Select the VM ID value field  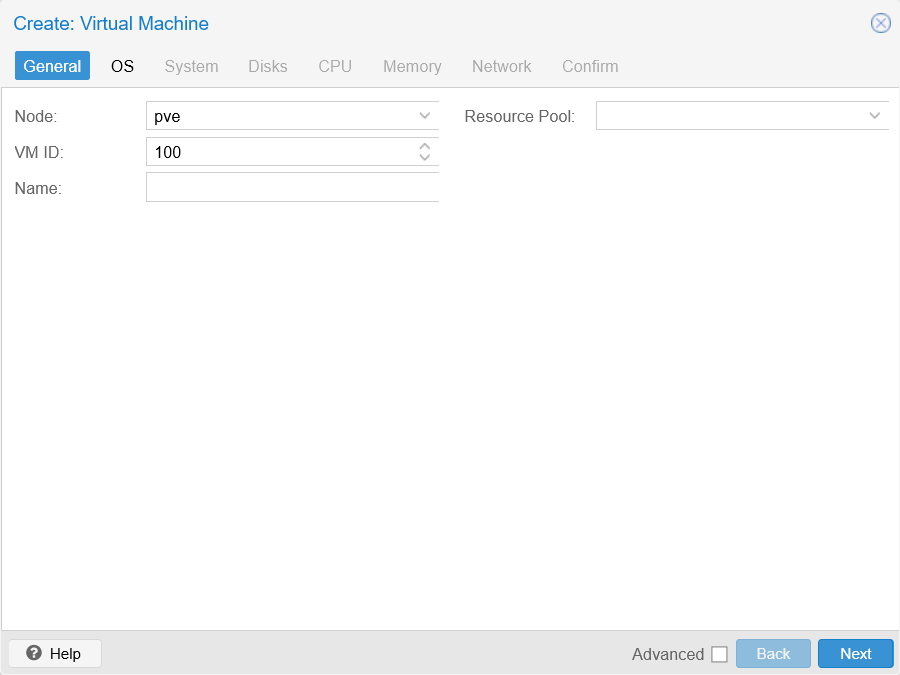point(280,151)
